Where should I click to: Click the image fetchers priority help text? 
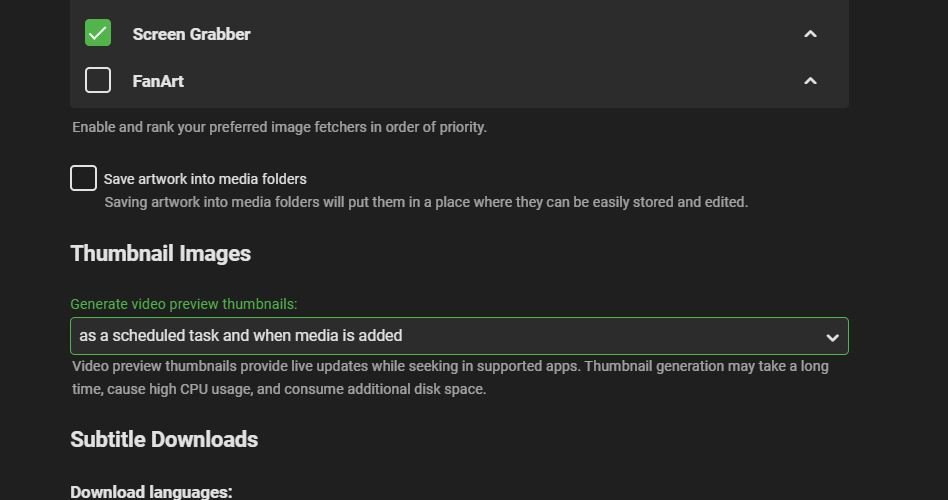click(x=279, y=127)
